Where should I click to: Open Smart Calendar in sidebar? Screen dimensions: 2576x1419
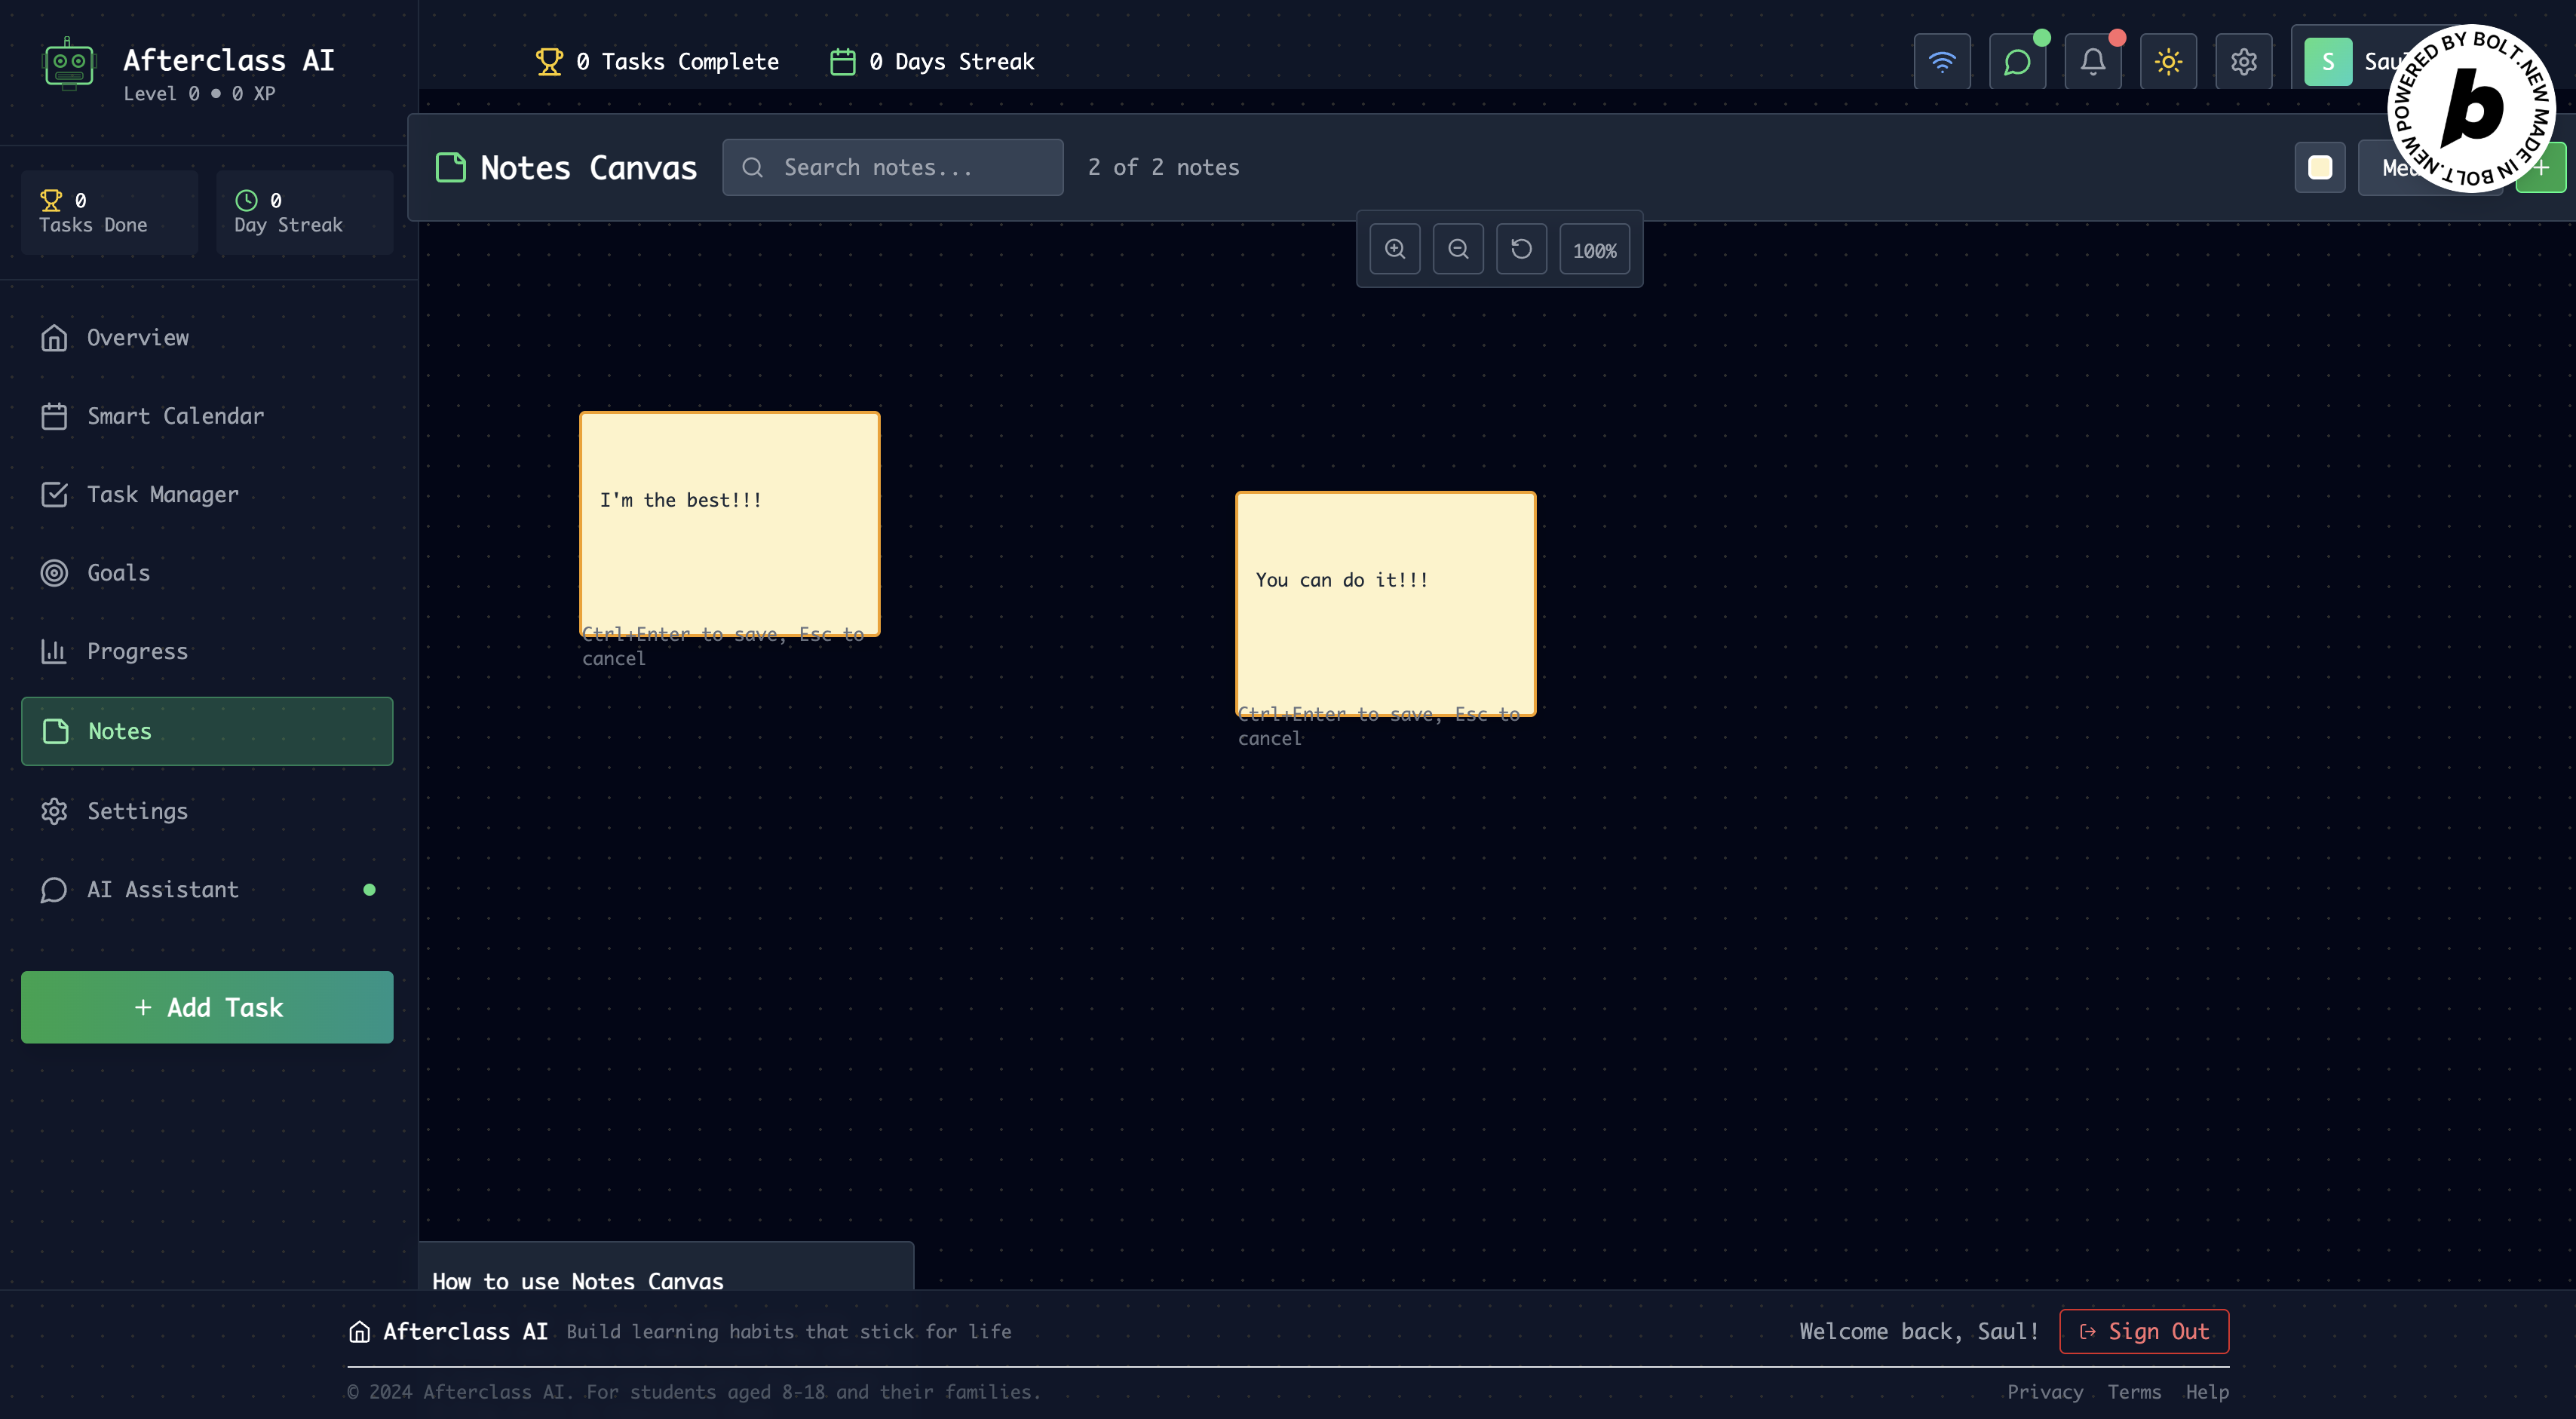tap(175, 416)
